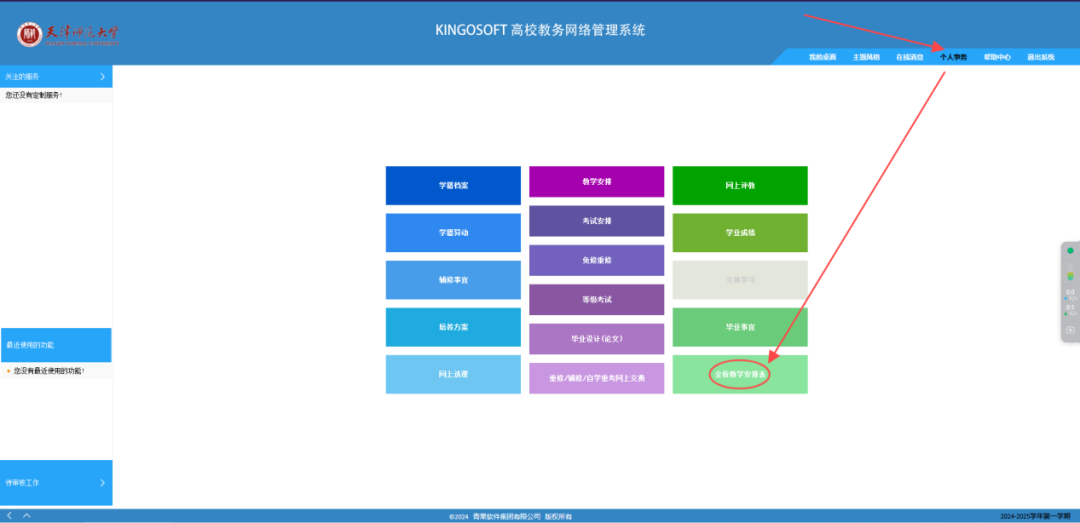This screenshot has height=523, width=1080.
Task: Open 在线消息 in top navigation
Action: click(x=909, y=57)
